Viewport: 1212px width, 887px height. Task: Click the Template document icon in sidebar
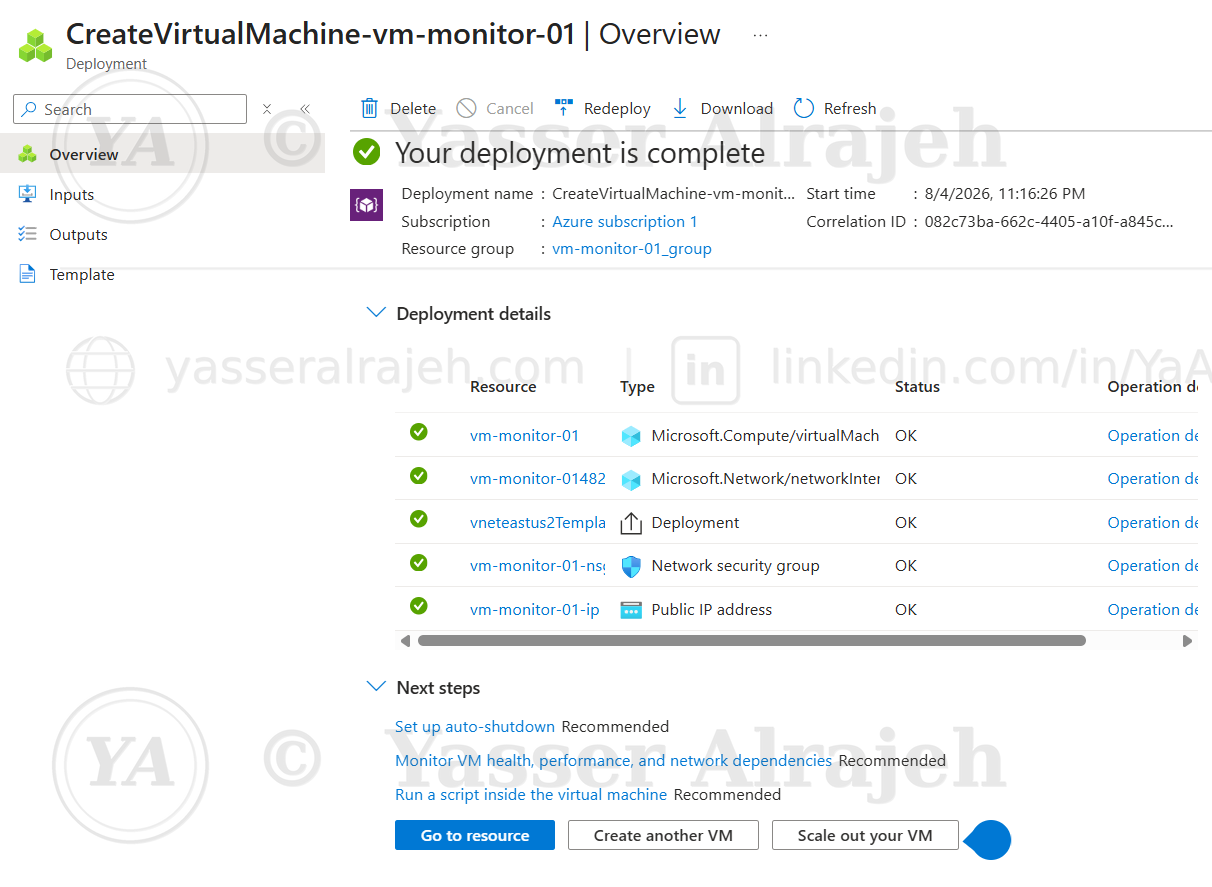coord(28,274)
